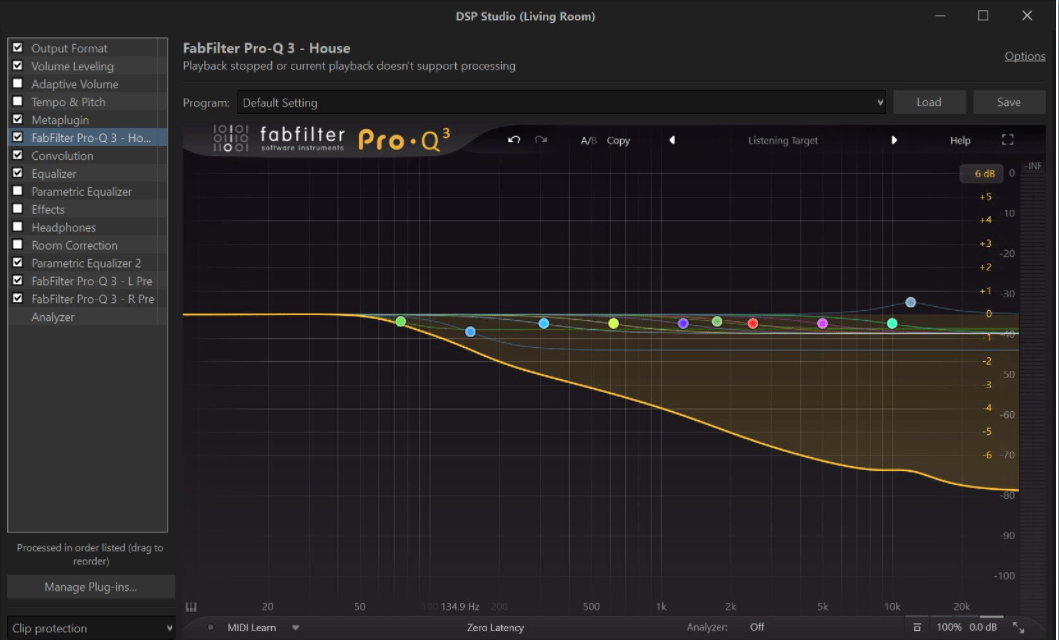Click the Load button
The width and height of the screenshot is (1059, 640).
point(929,102)
